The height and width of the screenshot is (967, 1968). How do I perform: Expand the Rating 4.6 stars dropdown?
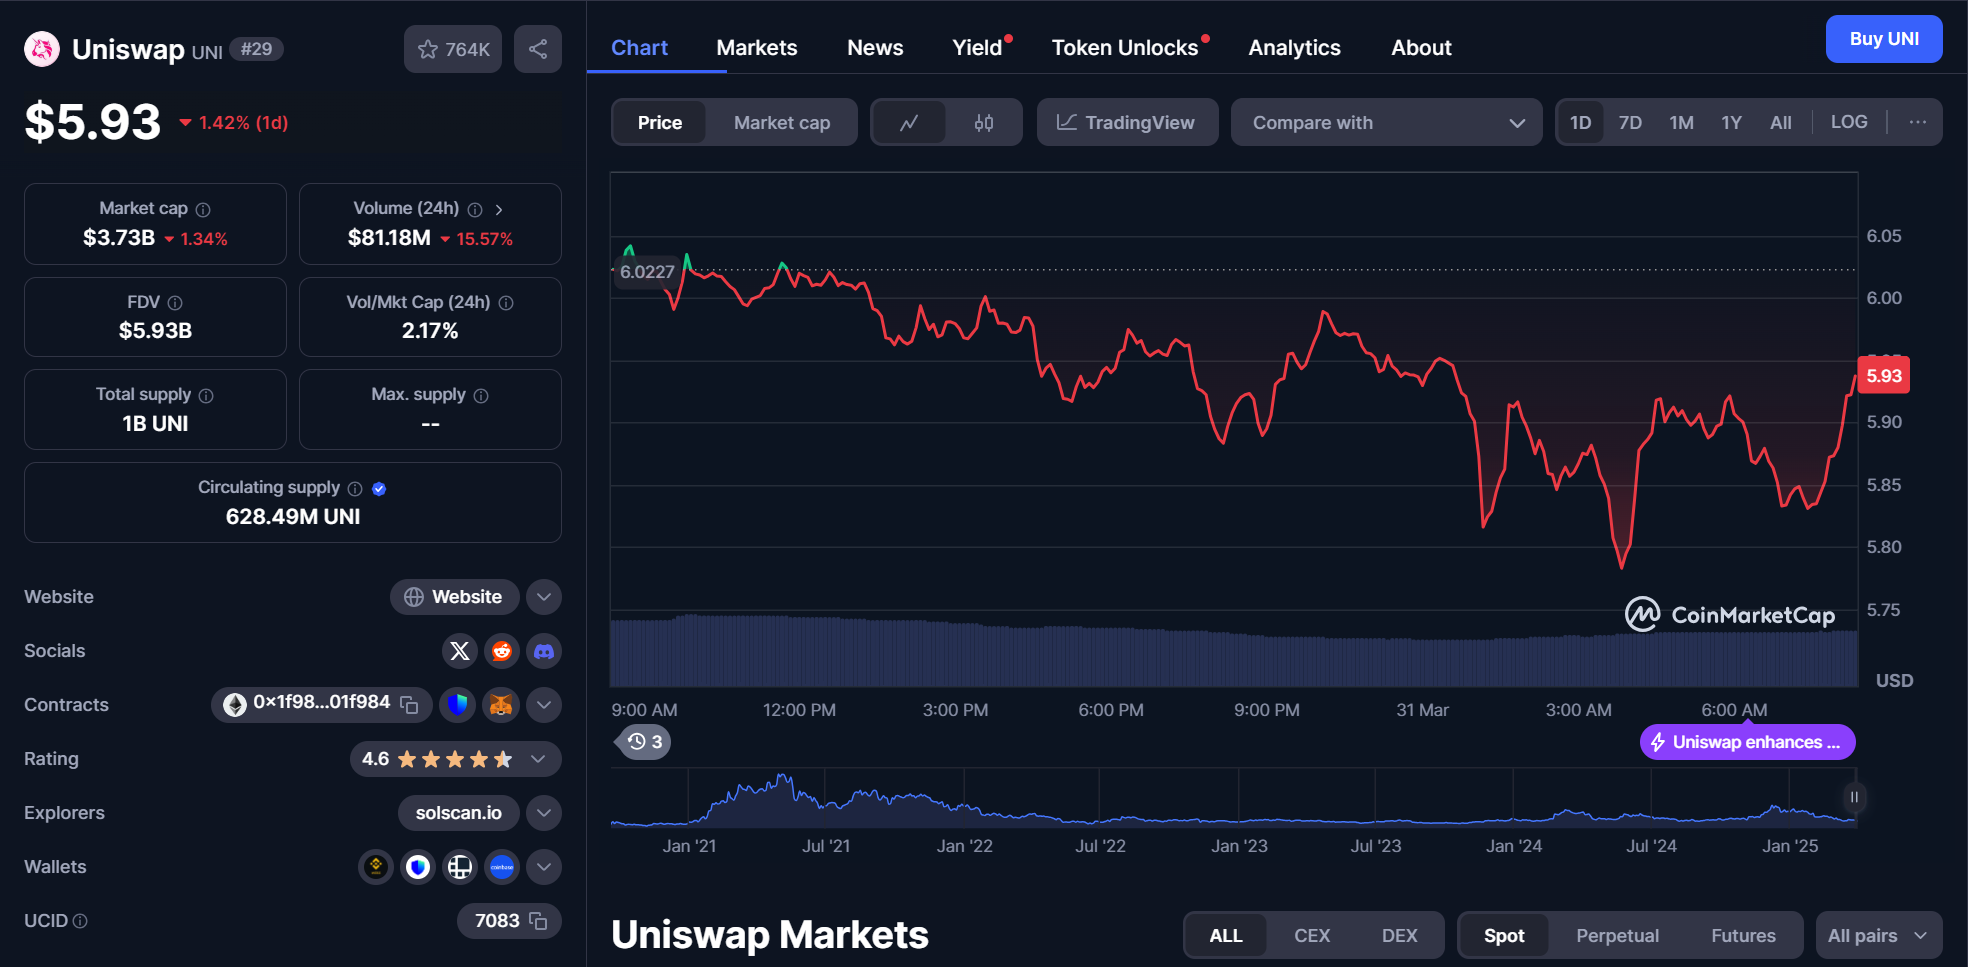538,759
